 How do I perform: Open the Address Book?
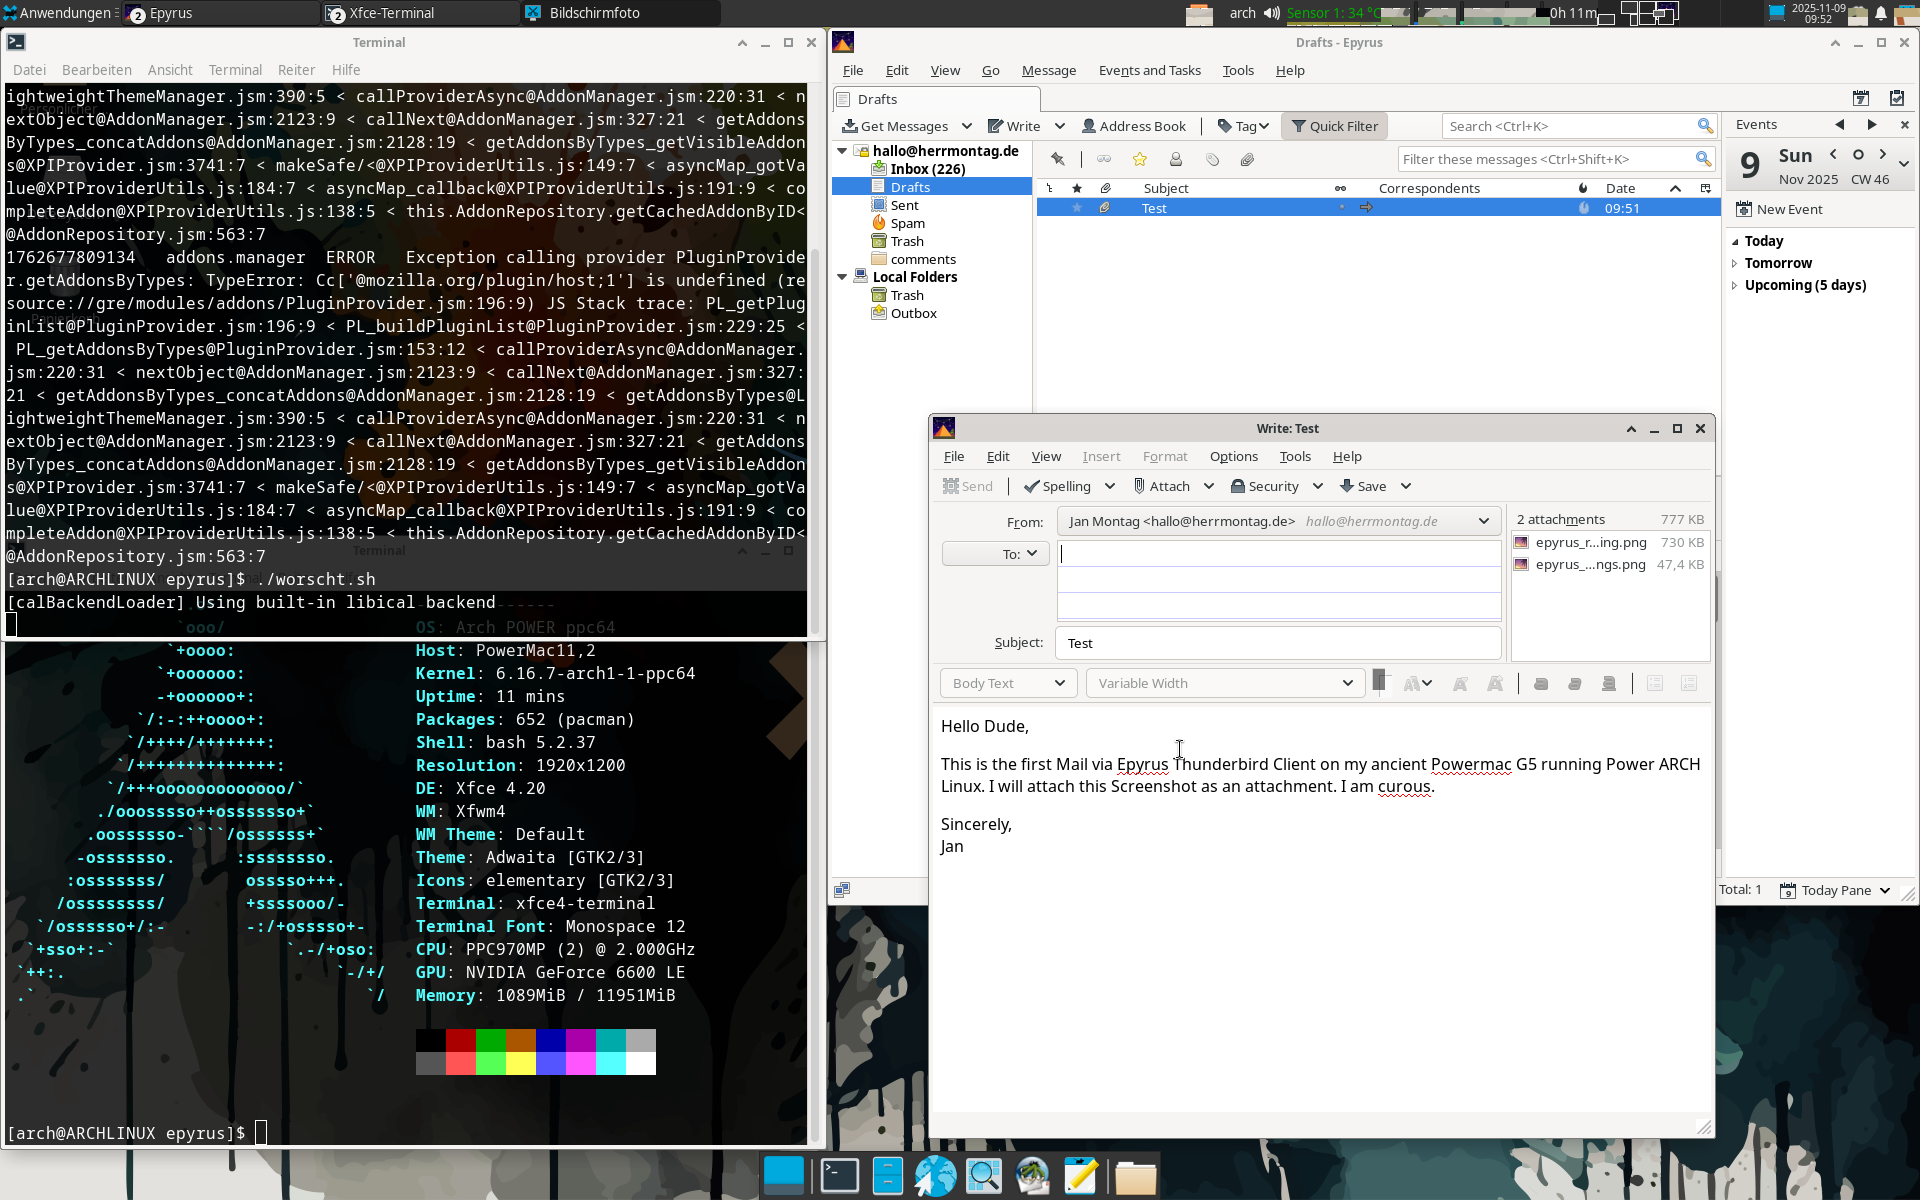(x=1133, y=126)
